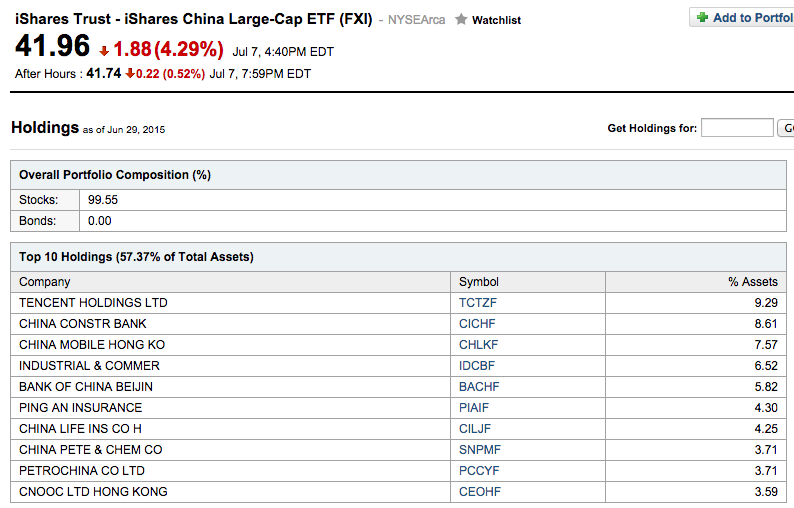Open the CEOHF symbol link

pyautogui.click(x=479, y=492)
